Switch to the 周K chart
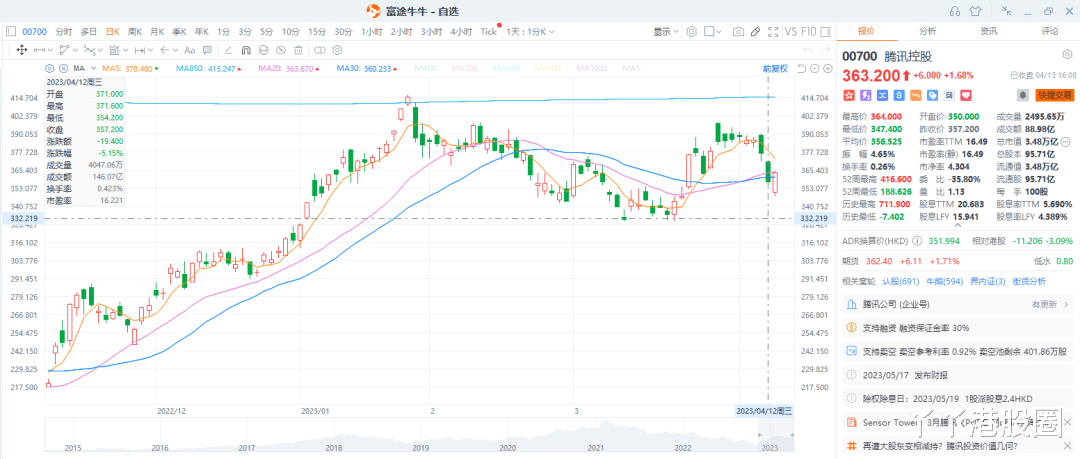The image size is (1080, 459). (134, 32)
